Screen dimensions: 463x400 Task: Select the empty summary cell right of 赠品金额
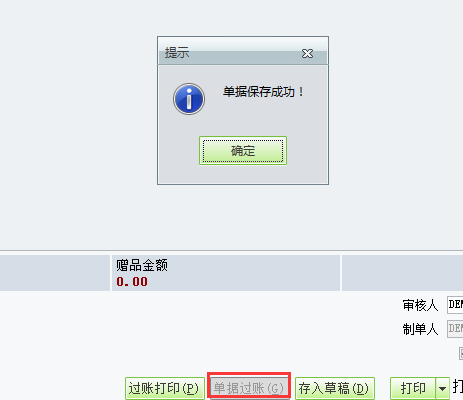click(402, 273)
